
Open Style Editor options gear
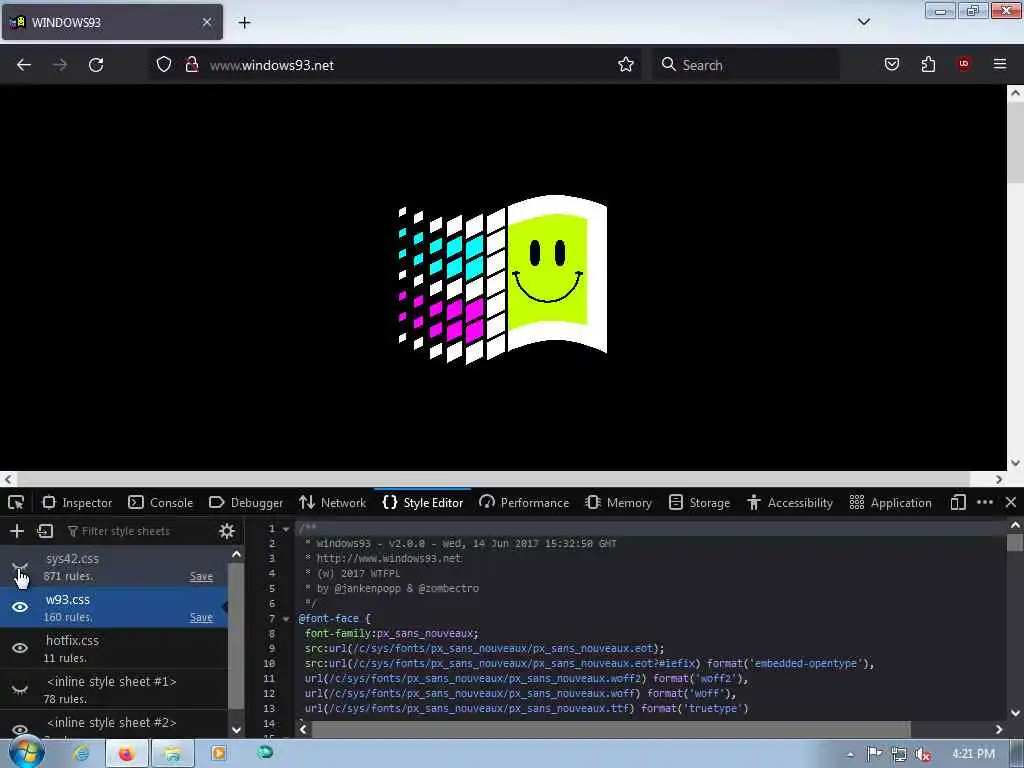coord(227,531)
